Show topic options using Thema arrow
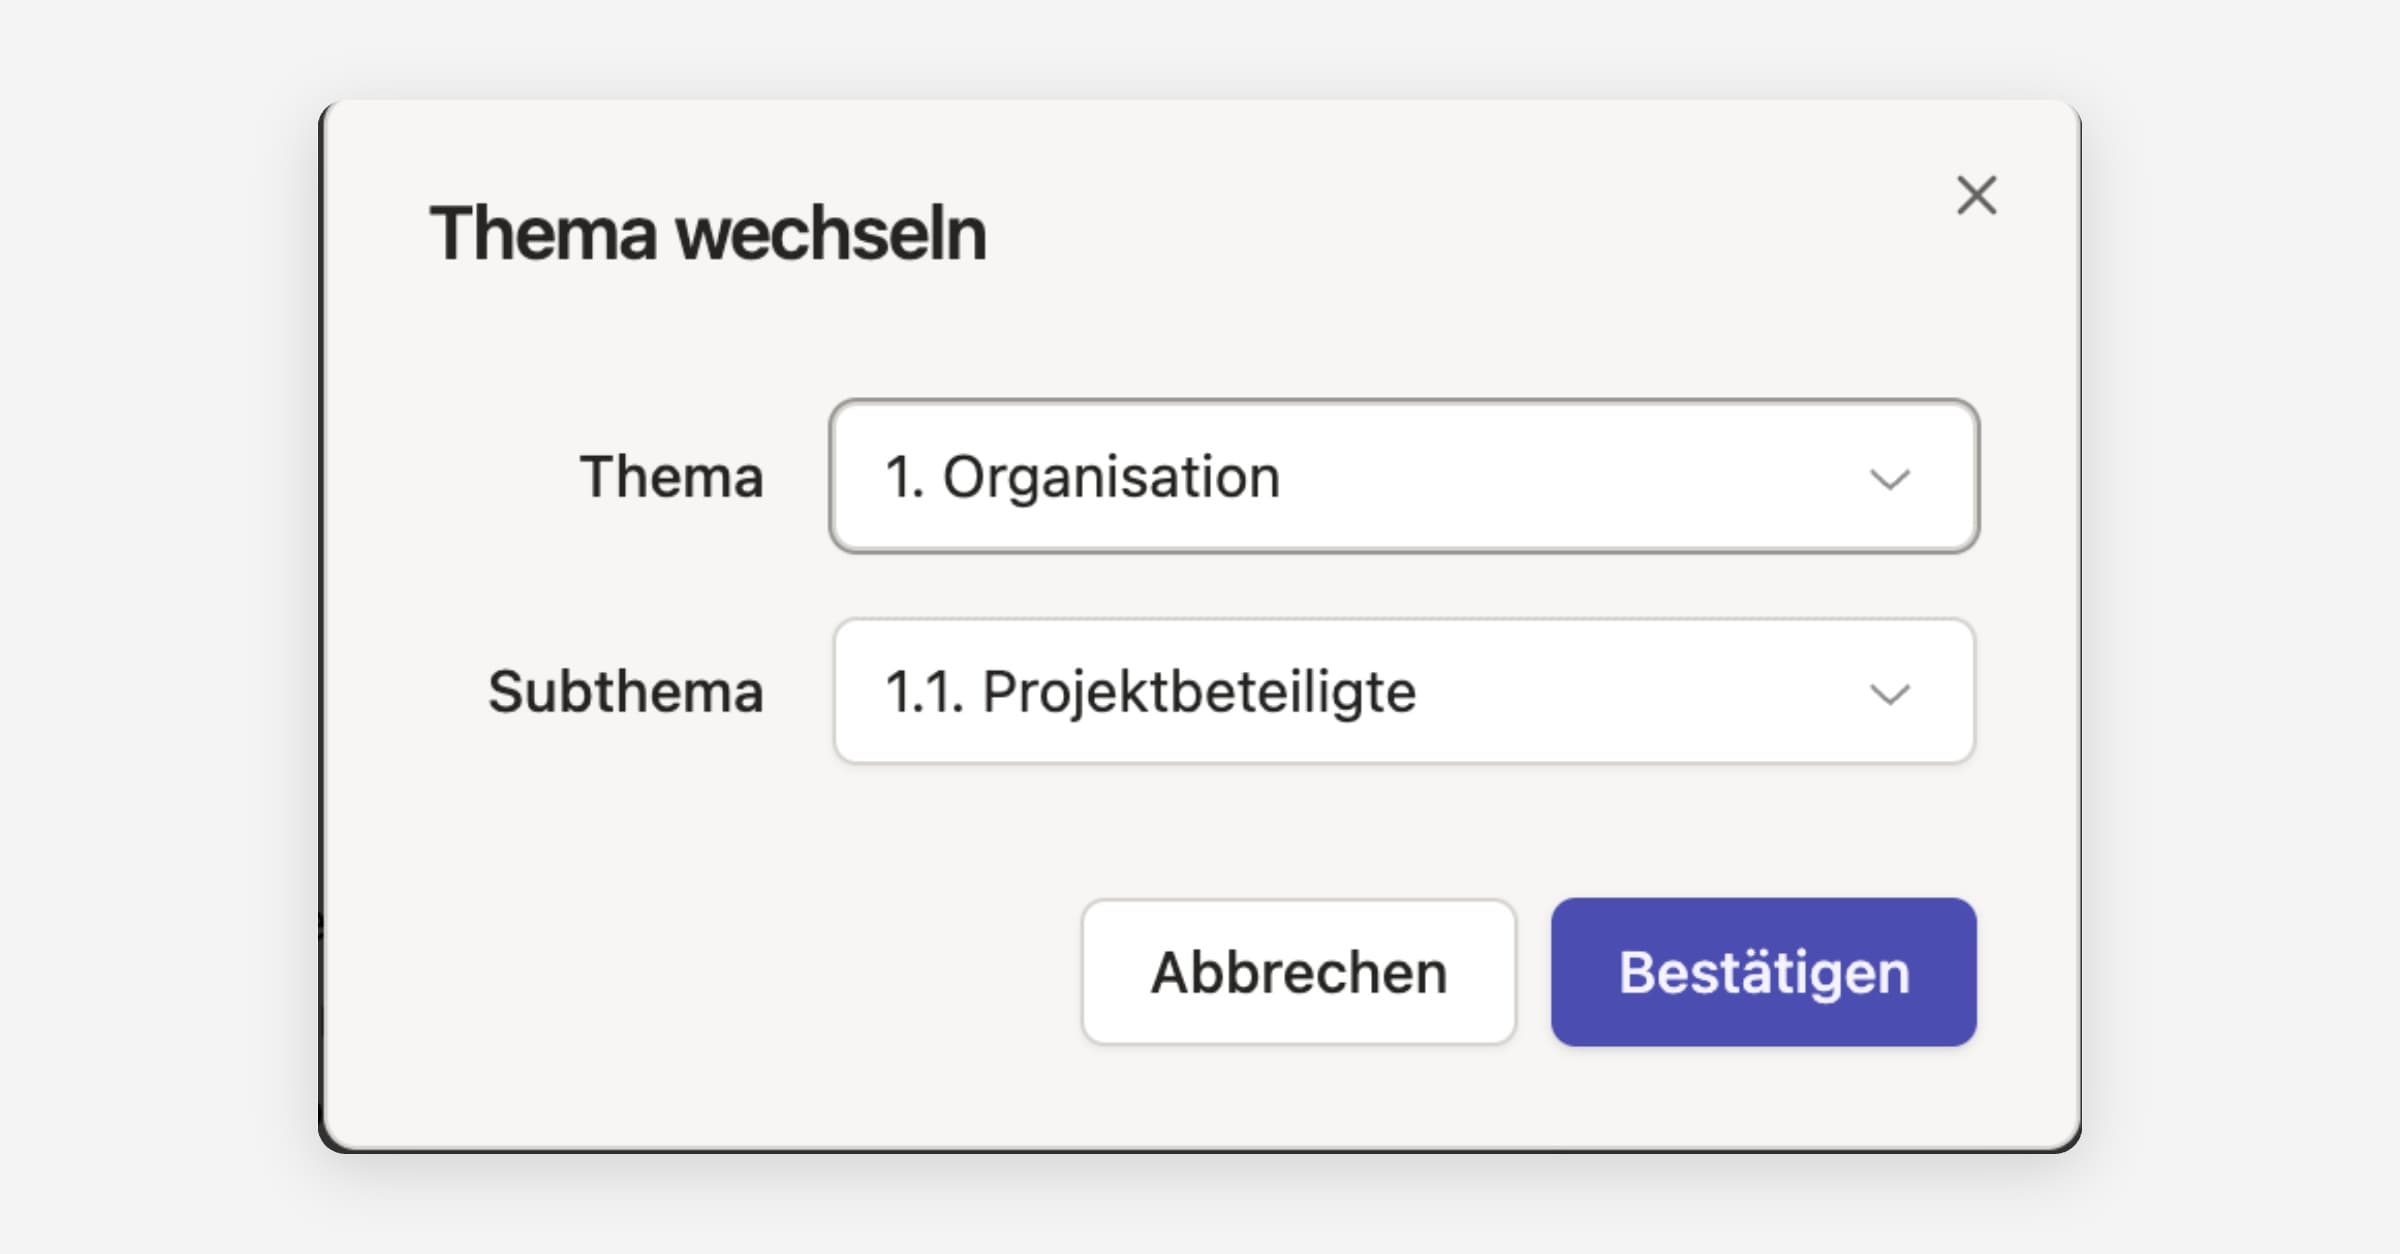The width and height of the screenshot is (2400, 1254). [x=1889, y=479]
